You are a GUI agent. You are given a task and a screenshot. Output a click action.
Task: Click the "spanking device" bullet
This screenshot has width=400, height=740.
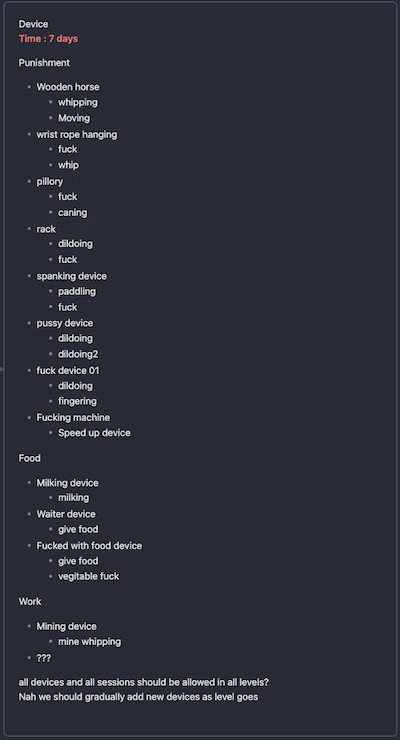(x=72, y=276)
